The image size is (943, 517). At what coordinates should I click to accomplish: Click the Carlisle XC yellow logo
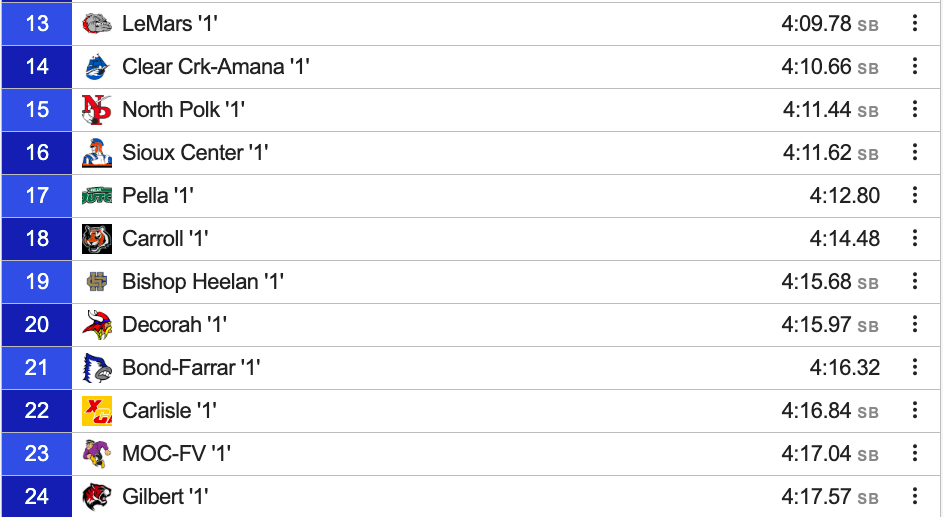click(97, 411)
